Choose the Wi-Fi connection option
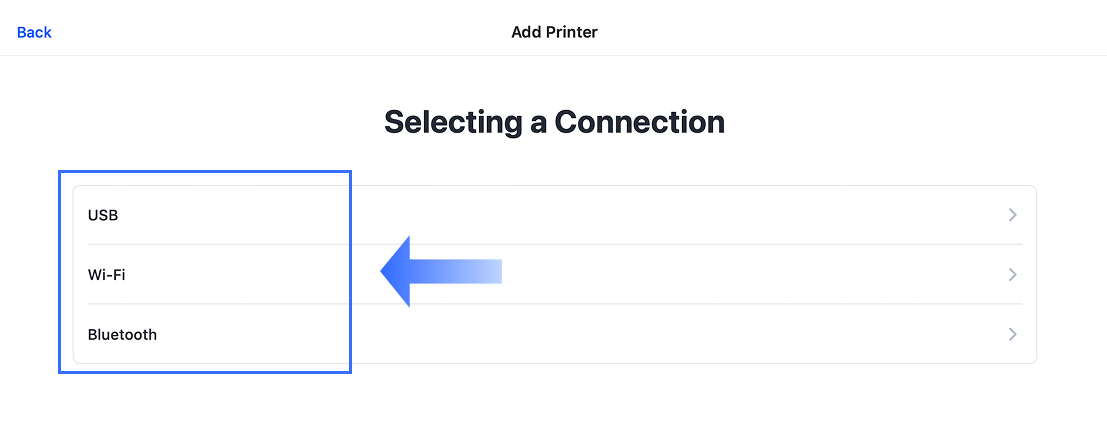The height and width of the screenshot is (428, 1107). point(554,275)
